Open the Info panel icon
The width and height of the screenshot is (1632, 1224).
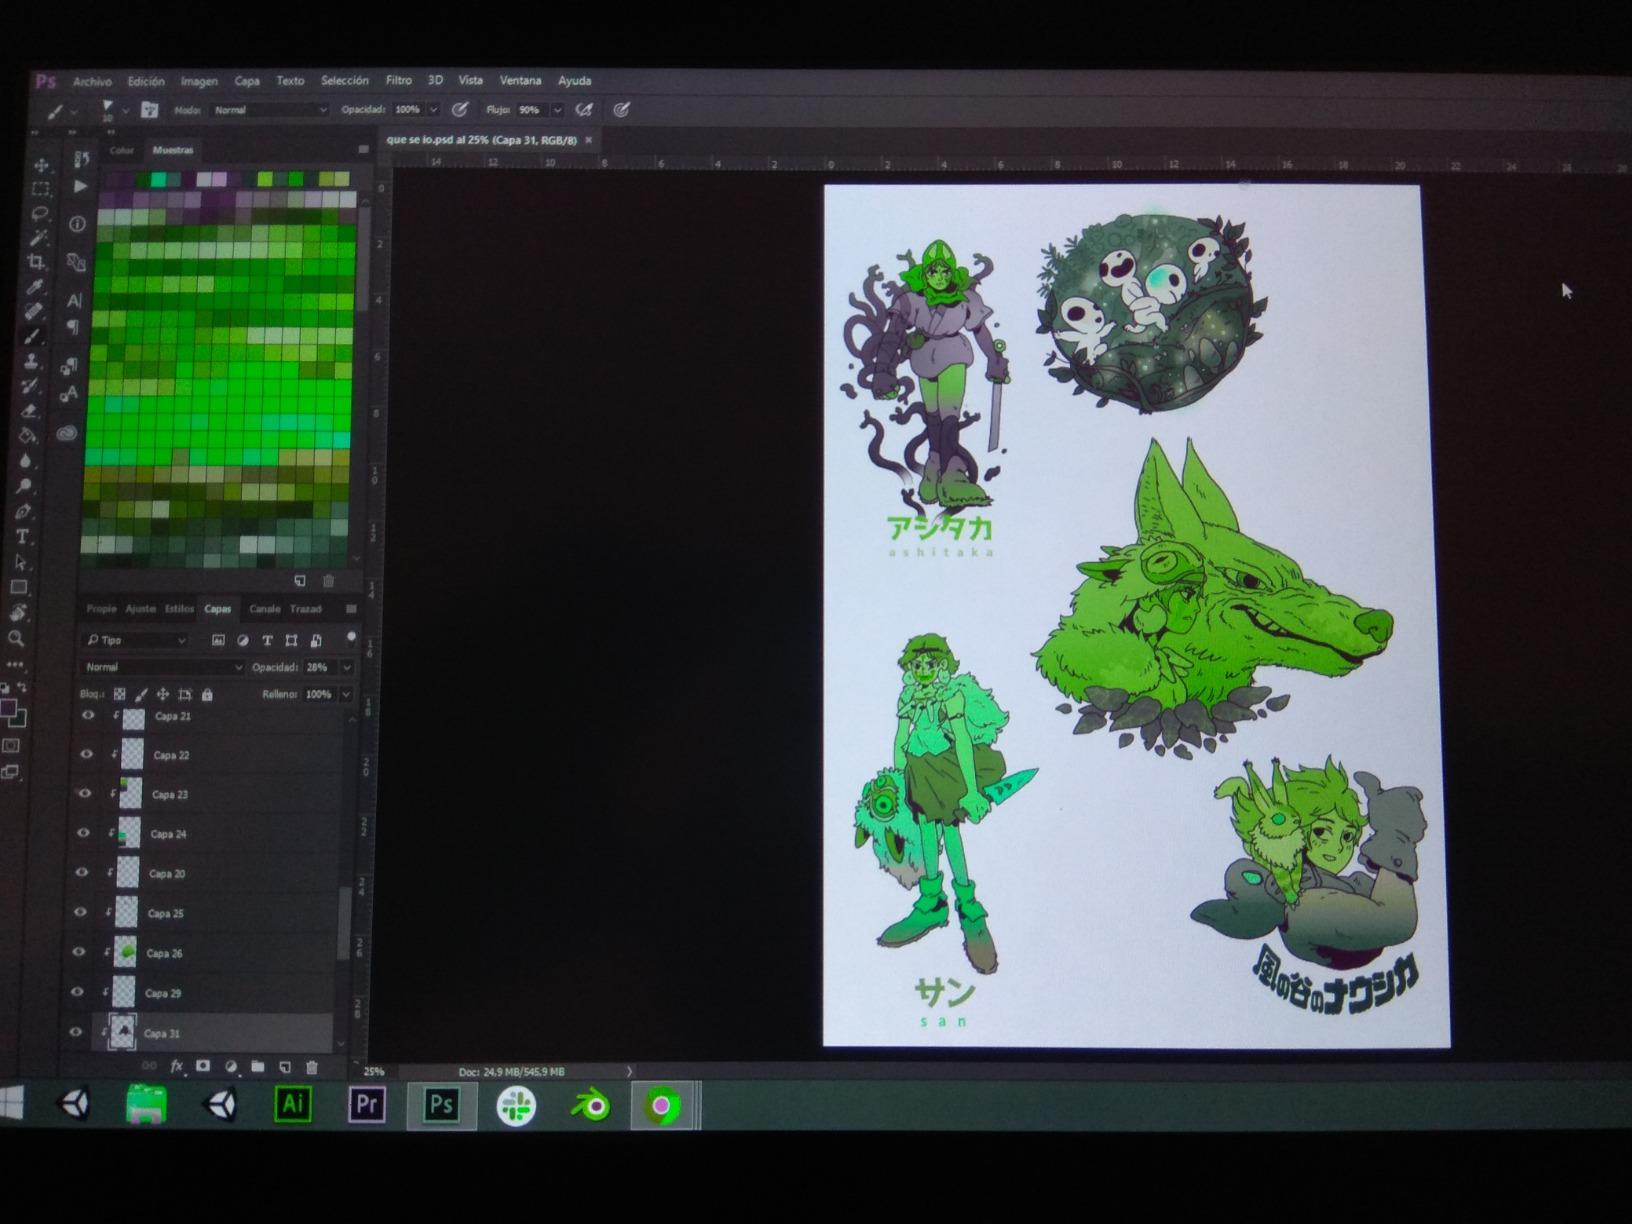[x=77, y=224]
